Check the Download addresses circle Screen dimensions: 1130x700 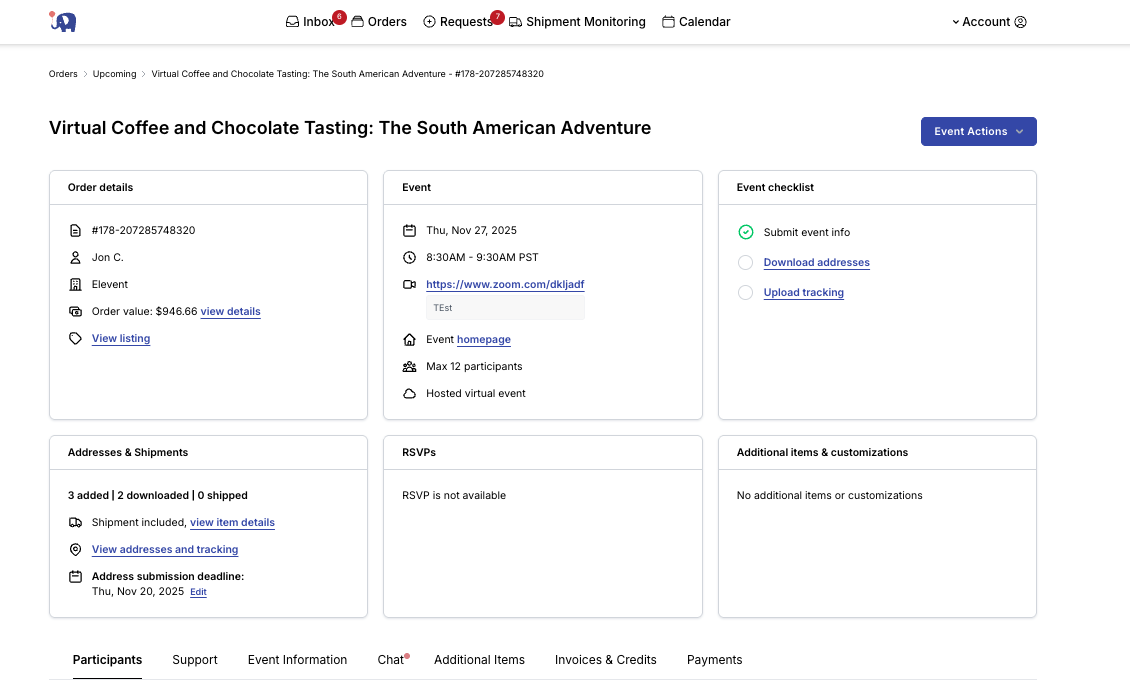pos(745,263)
